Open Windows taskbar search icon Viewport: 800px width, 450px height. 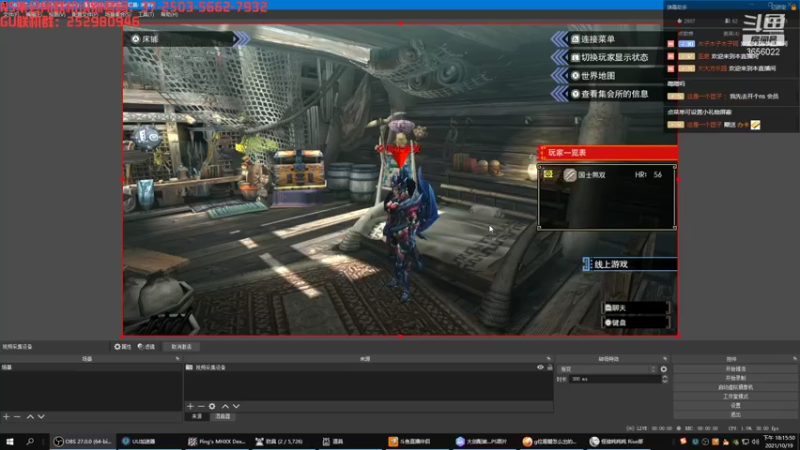tap(30, 441)
